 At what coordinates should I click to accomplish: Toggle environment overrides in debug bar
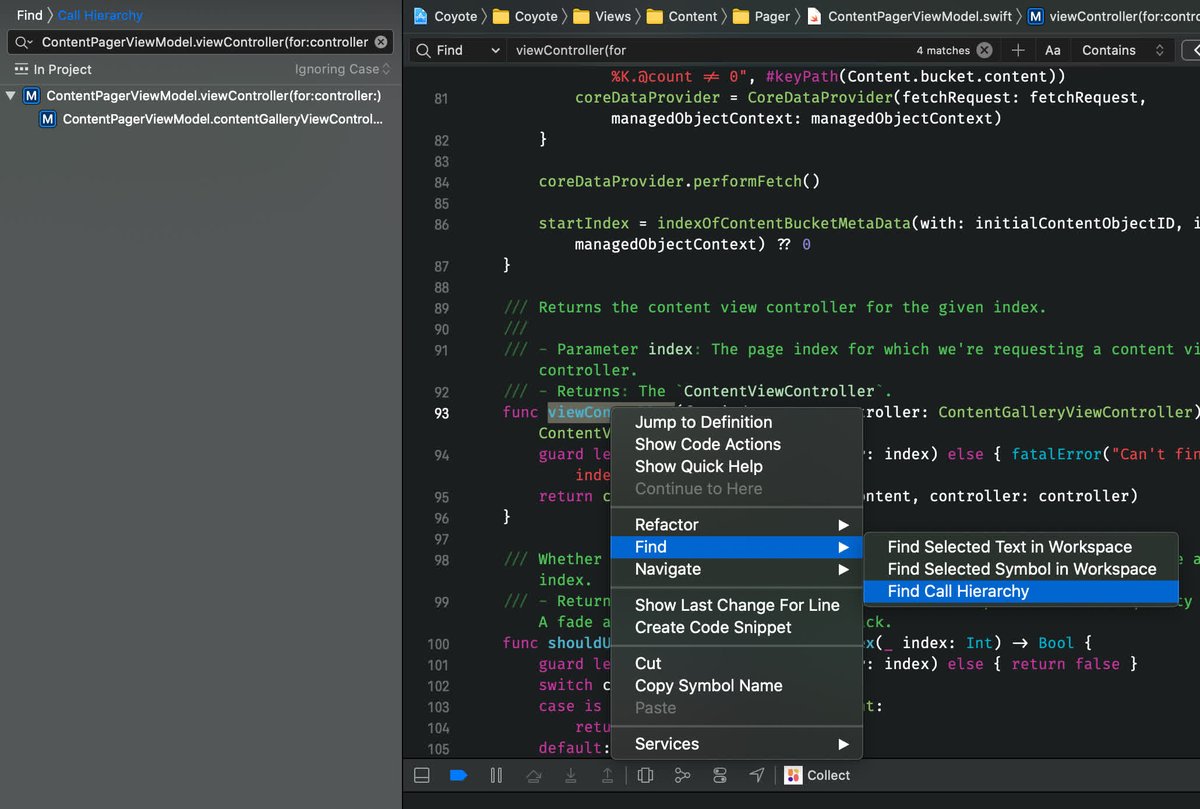[719, 775]
